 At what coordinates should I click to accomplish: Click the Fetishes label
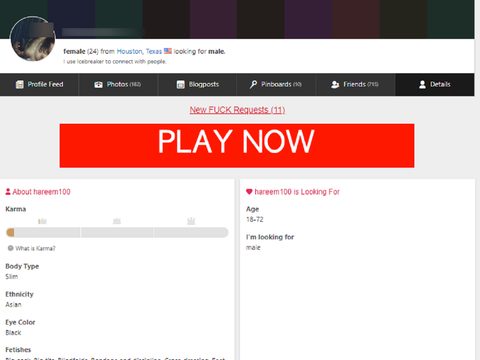tap(18, 350)
